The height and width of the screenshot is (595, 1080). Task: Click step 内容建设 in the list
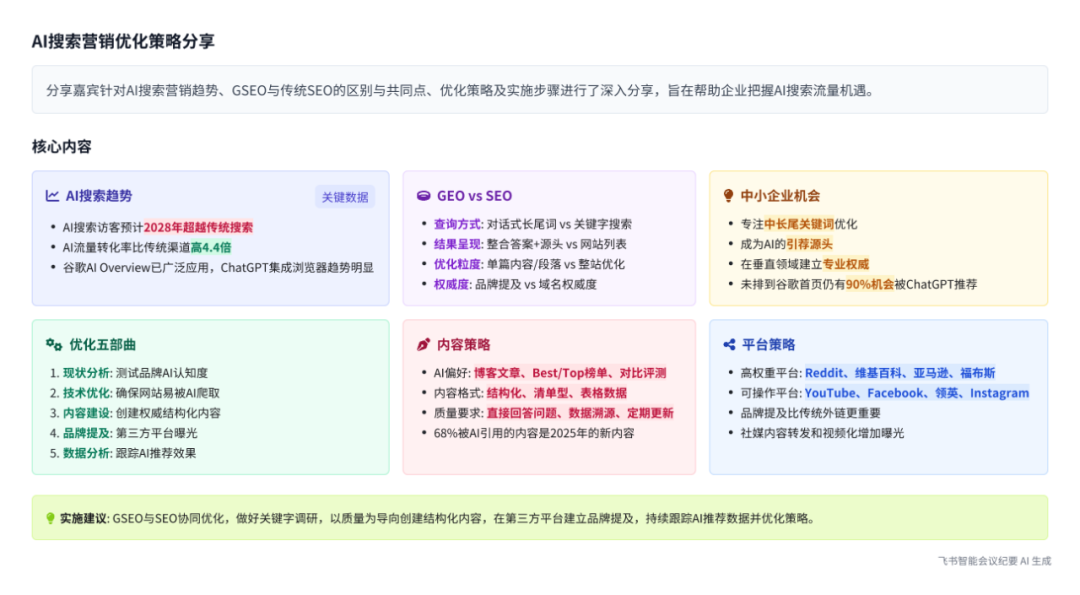click(86, 413)
